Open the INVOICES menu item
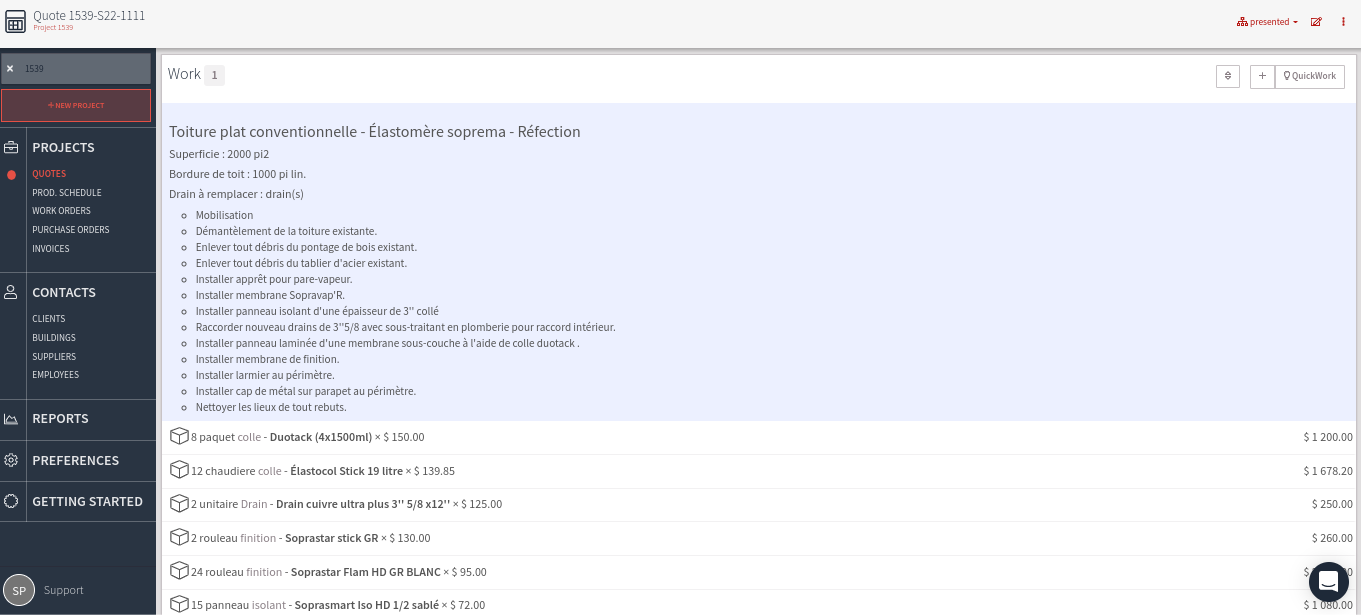1361x615 pixels. pyautogui.click(x=50, y=248)
